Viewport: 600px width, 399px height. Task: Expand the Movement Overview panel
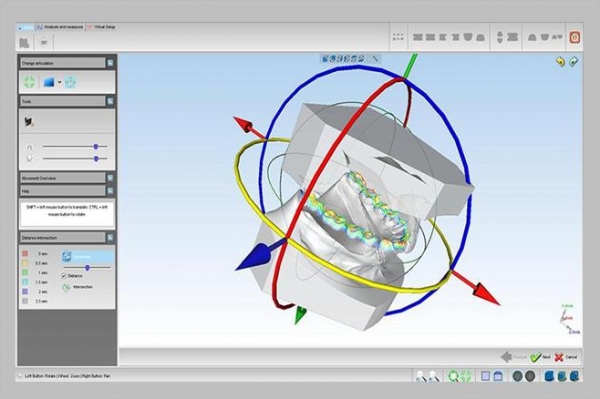pyautogui.click(x=110, y=178)
